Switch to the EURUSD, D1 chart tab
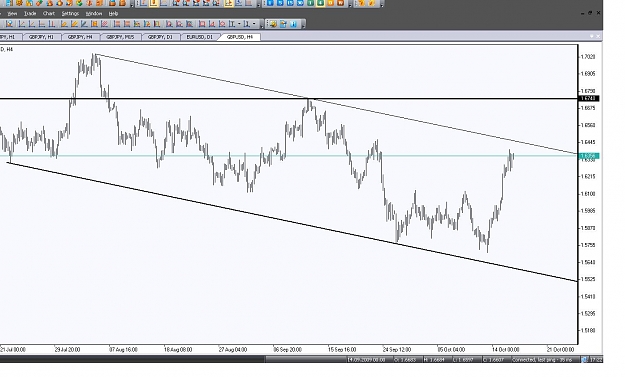The width and height of the screenshot is (625, 377). click(199, 37)
